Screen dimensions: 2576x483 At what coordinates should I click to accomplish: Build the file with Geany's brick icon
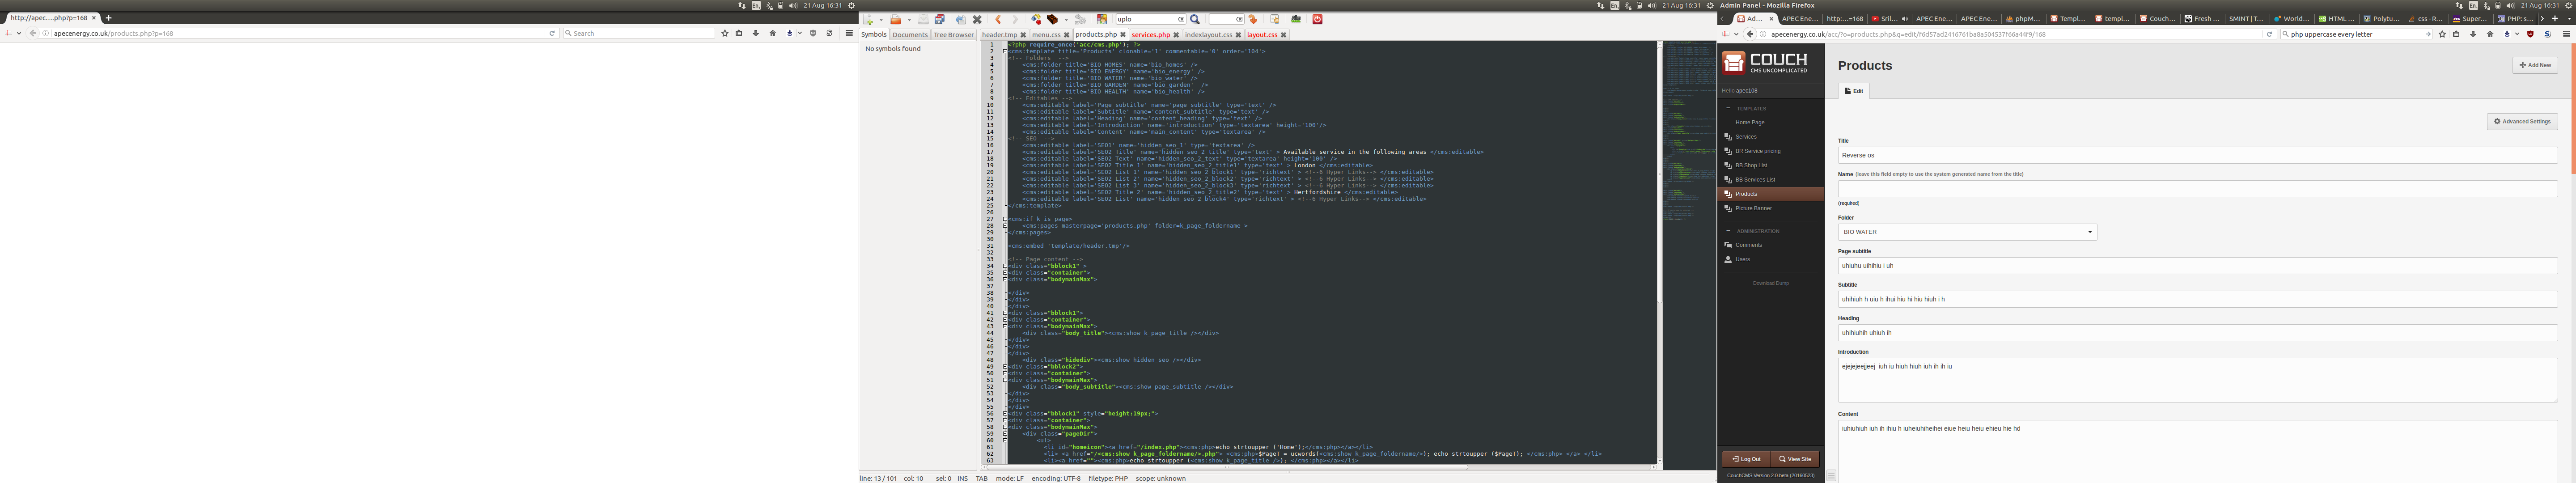[1052, 19]
